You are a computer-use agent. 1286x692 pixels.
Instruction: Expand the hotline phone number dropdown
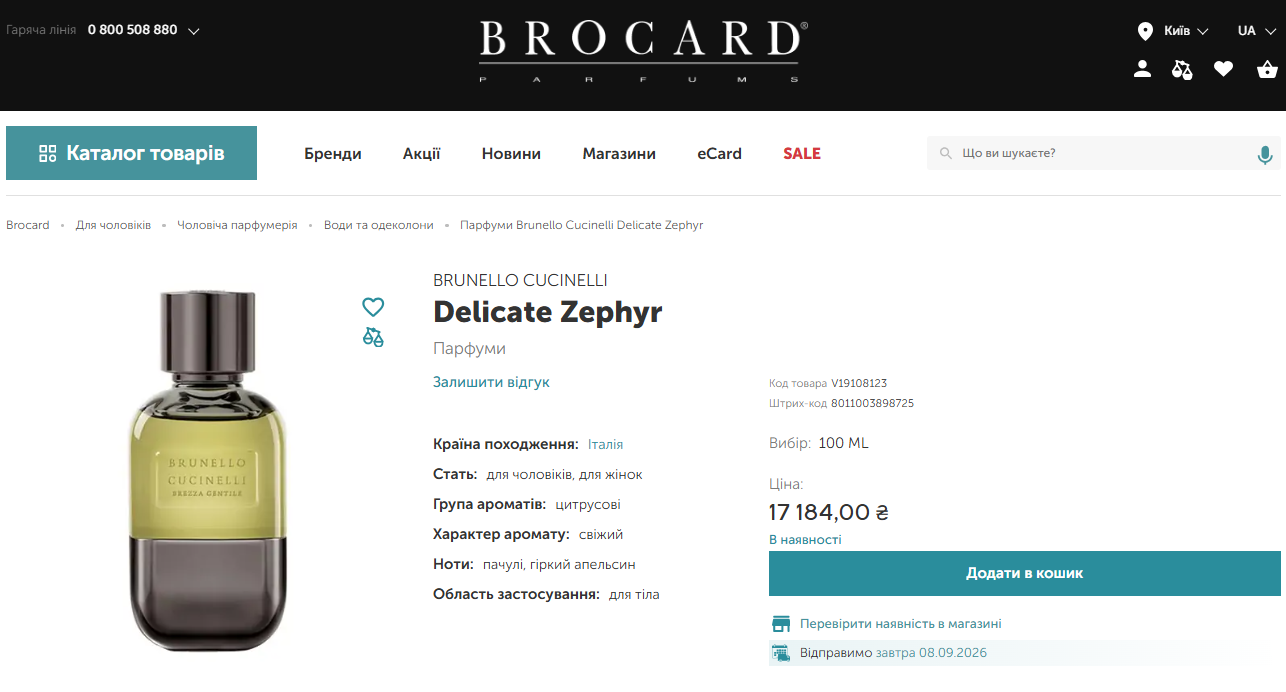[194, 31]
